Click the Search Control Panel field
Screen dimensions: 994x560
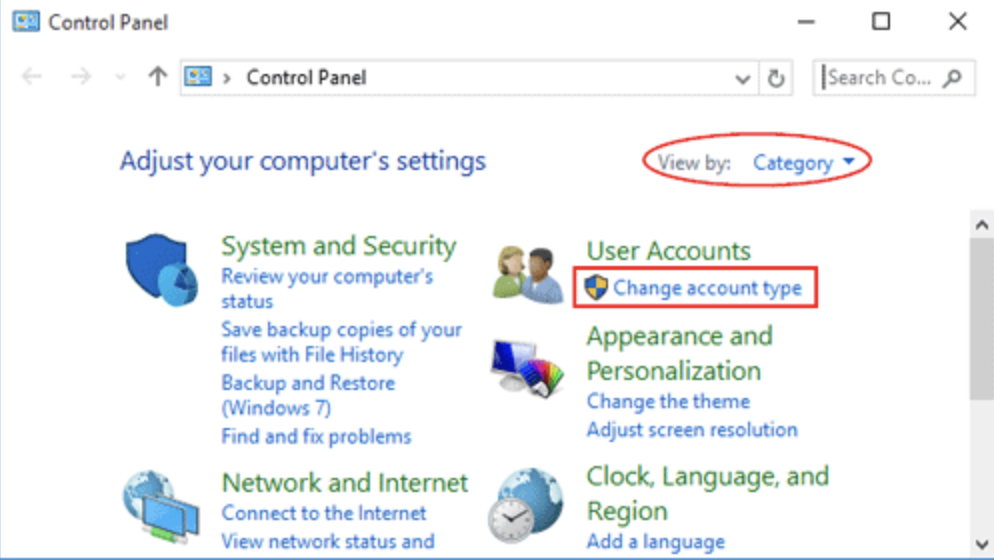894,78
